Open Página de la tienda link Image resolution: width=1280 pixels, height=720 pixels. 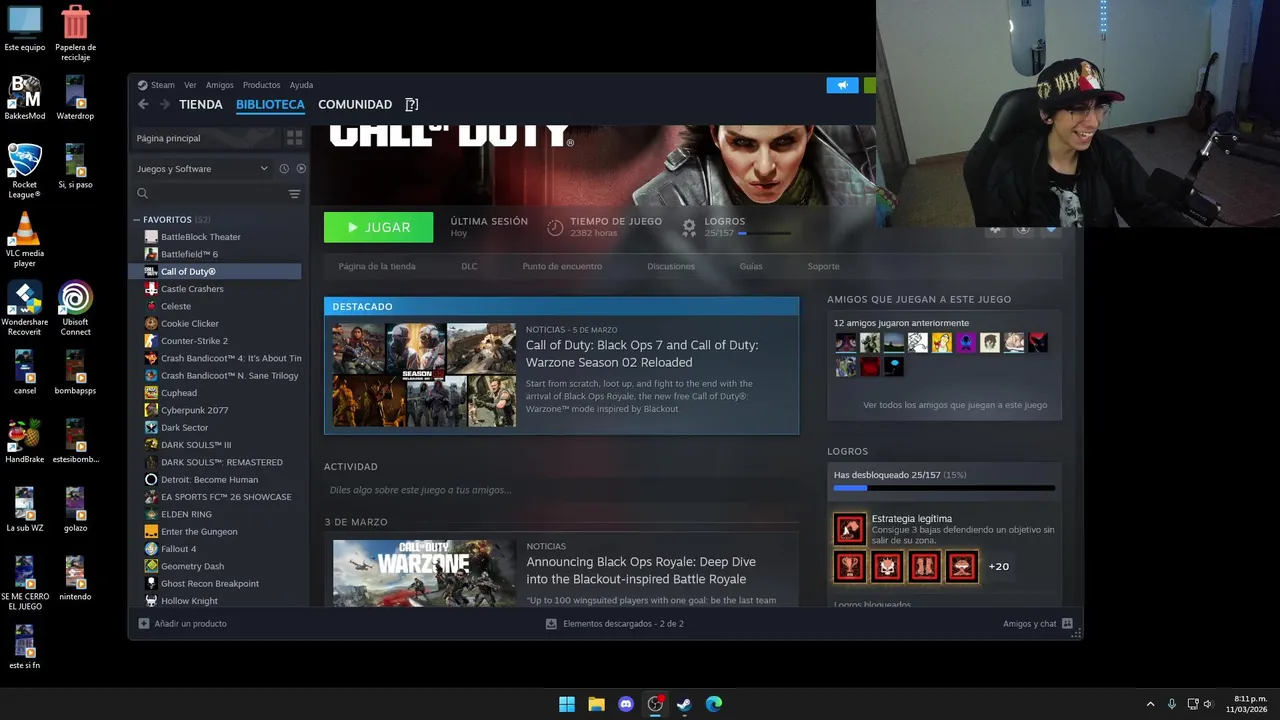click(377, 267)
